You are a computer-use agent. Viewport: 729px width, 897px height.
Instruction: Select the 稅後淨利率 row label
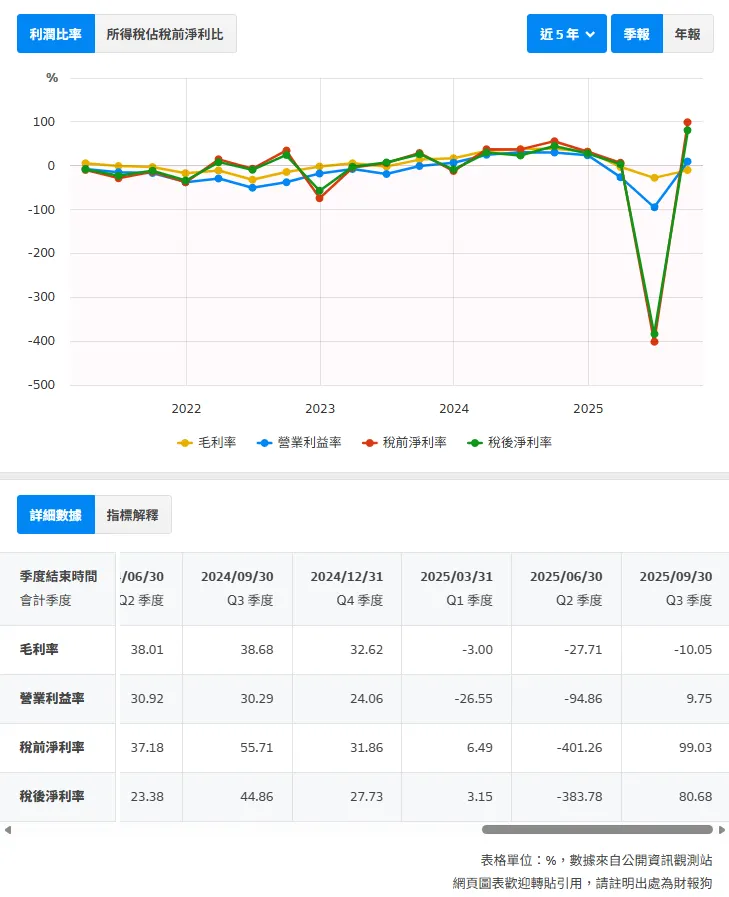[52, 796]
